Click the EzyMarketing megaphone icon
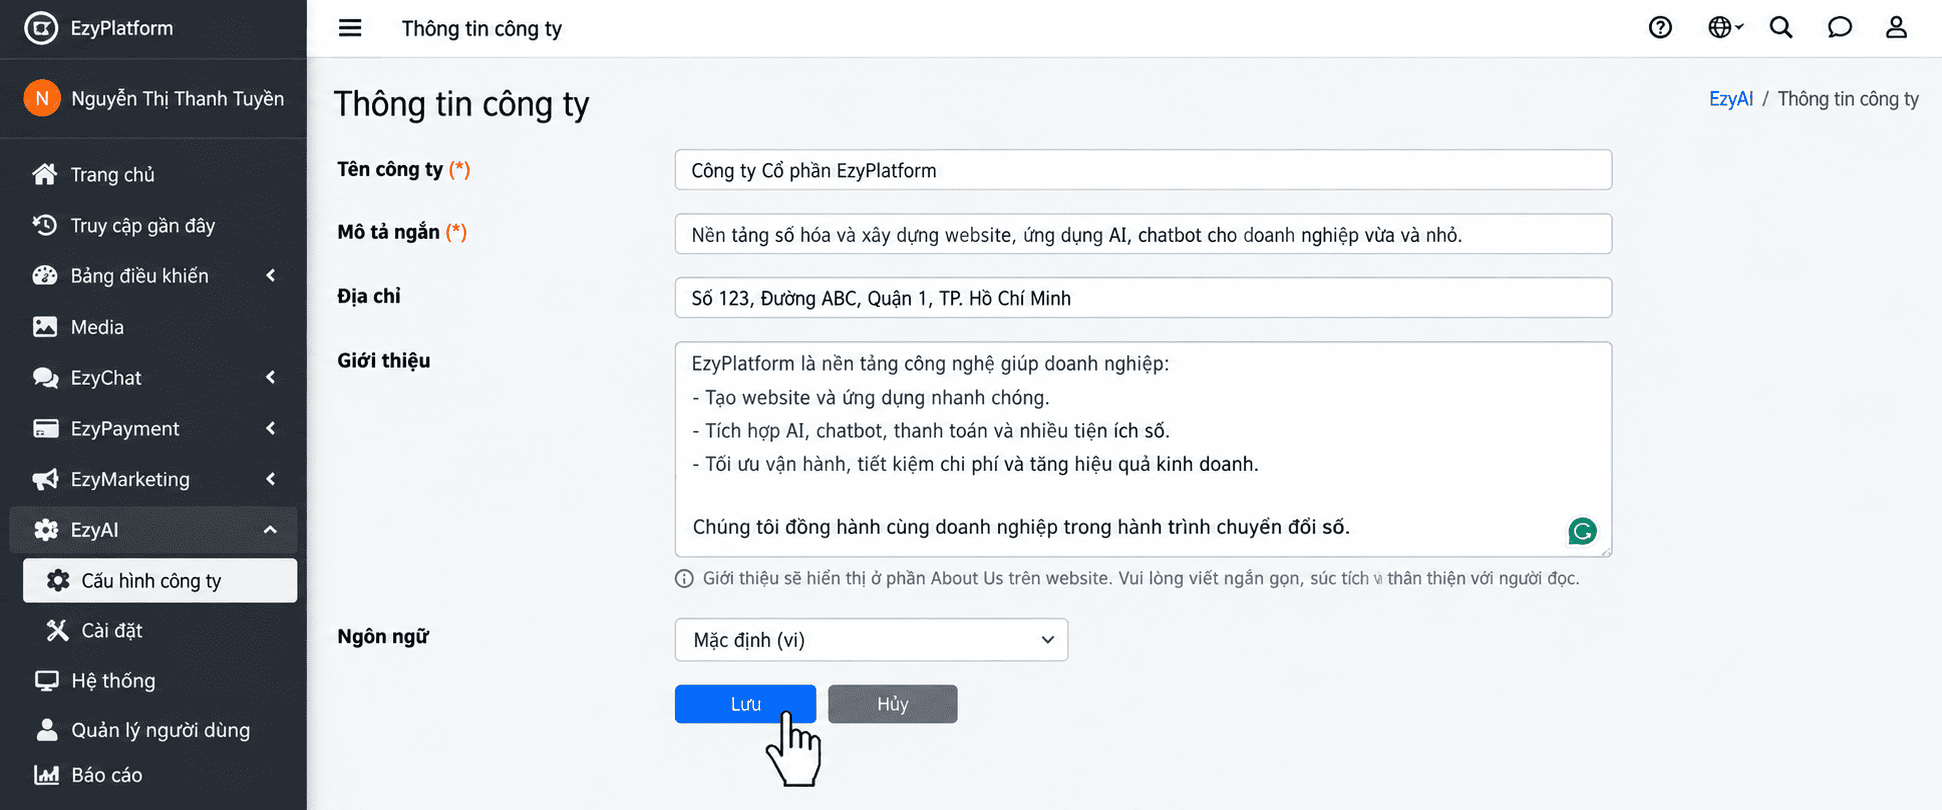The image size is (1942, 810). pos(45,480)
